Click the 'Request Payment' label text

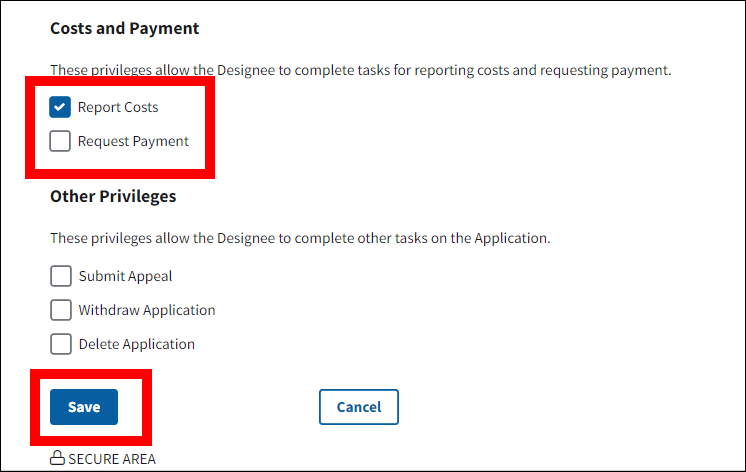pyautogui.click(x=133, y=141)
